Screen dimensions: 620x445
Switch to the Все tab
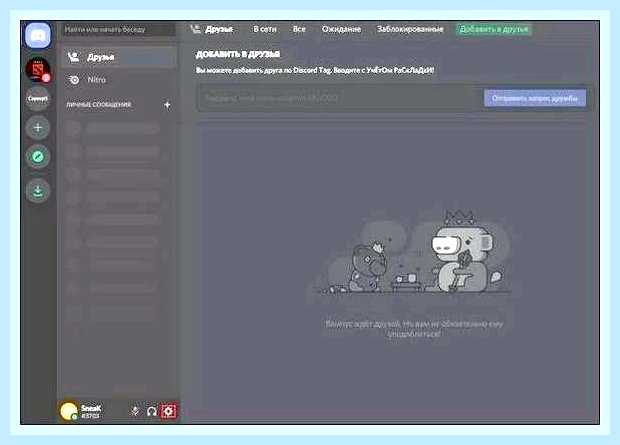point(299,29)
